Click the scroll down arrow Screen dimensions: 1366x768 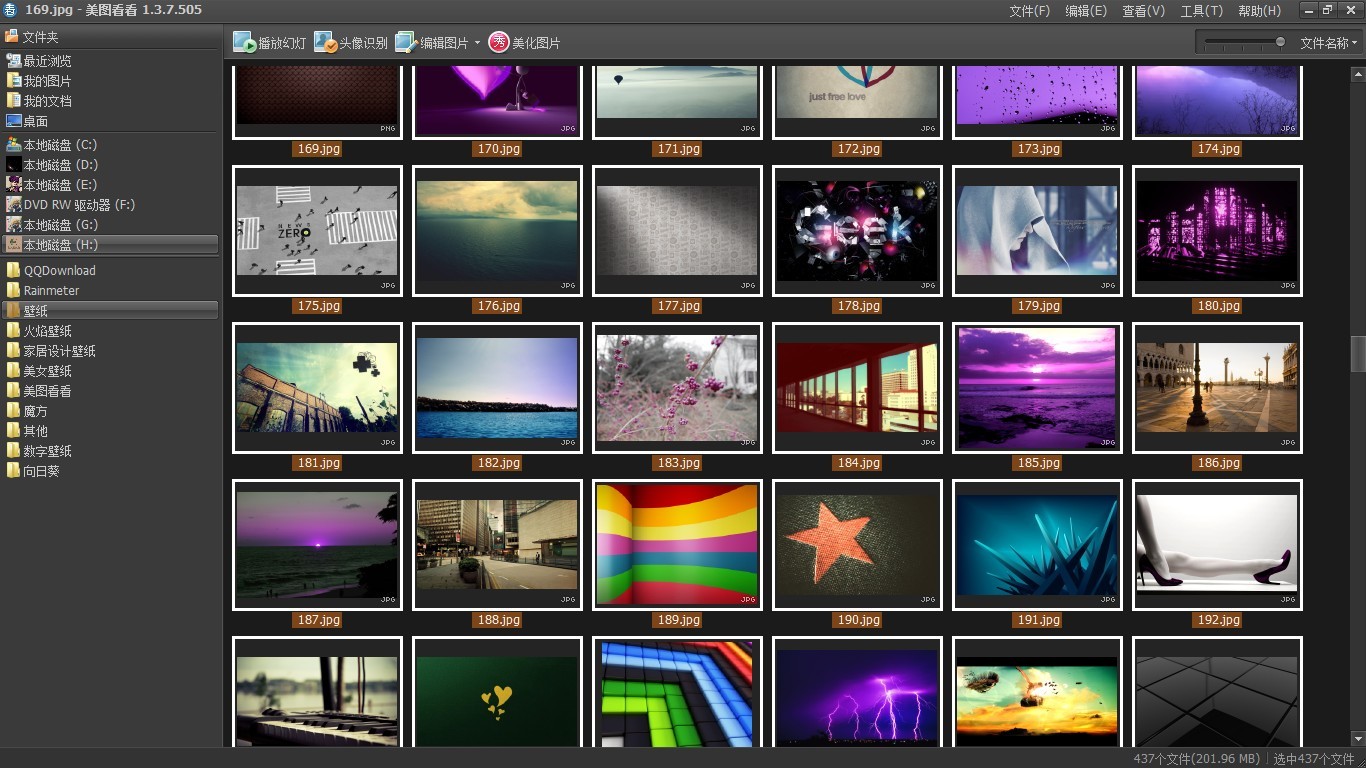pos(1357,741)
